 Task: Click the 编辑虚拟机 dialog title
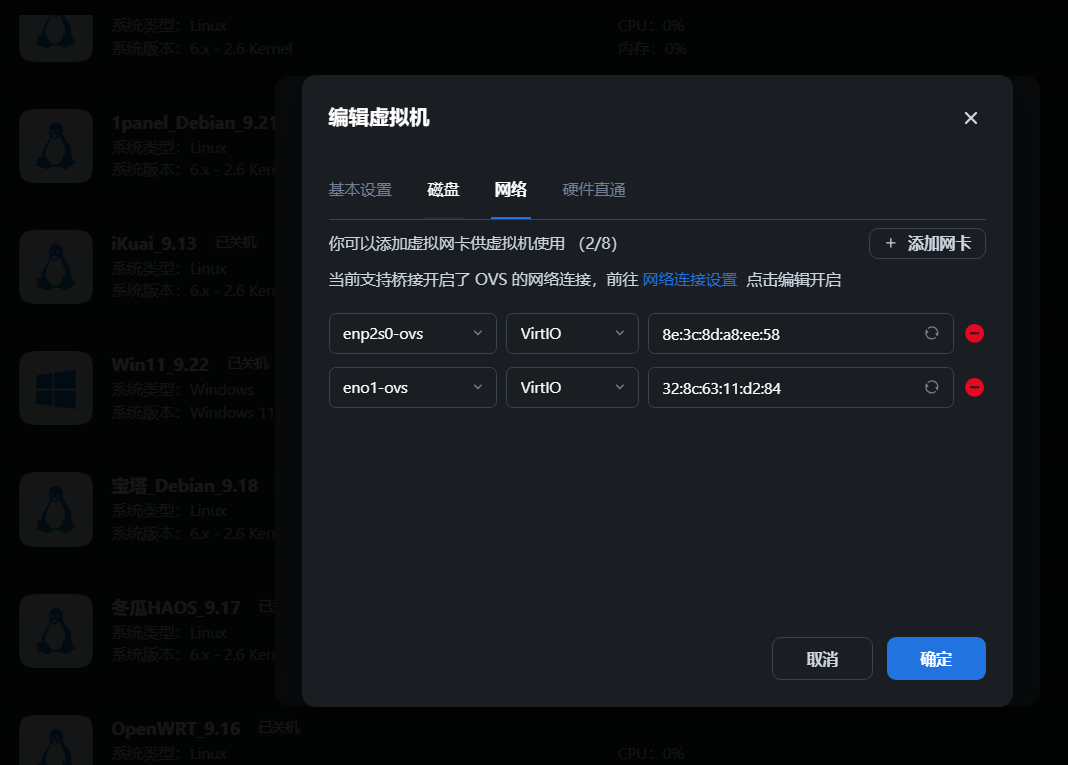tap(379, 117)
